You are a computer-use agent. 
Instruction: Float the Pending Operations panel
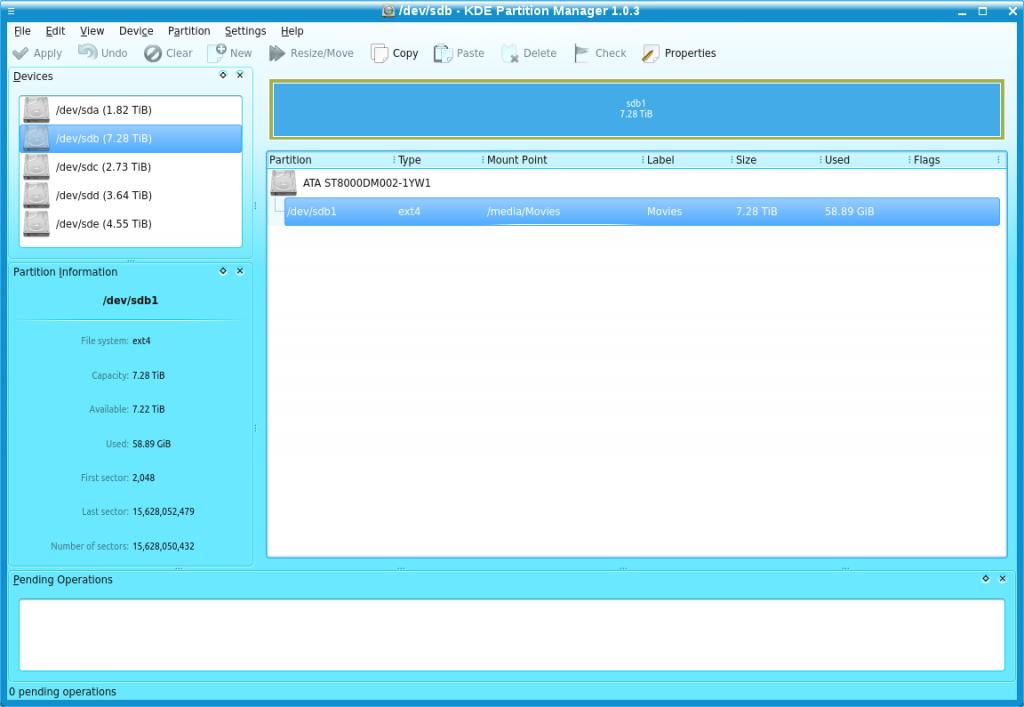pyautogui.click(x=986, y=579)
